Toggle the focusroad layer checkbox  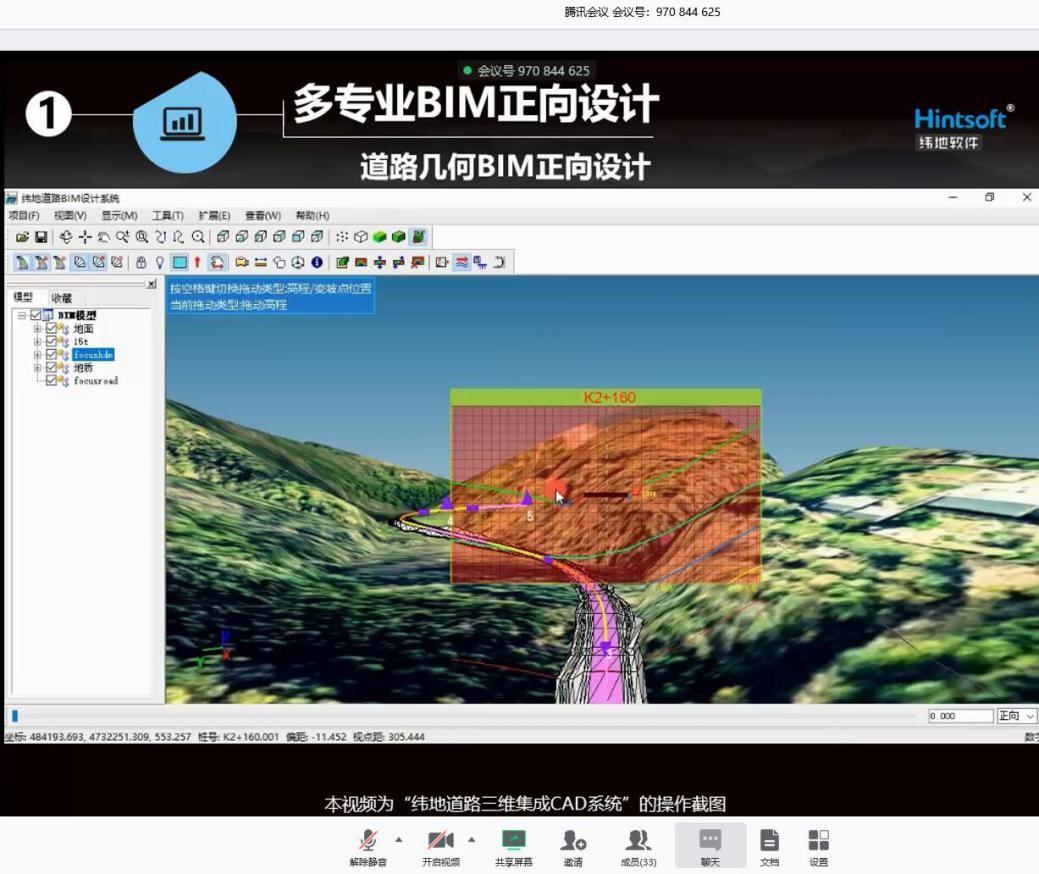(x=51, y=380)
